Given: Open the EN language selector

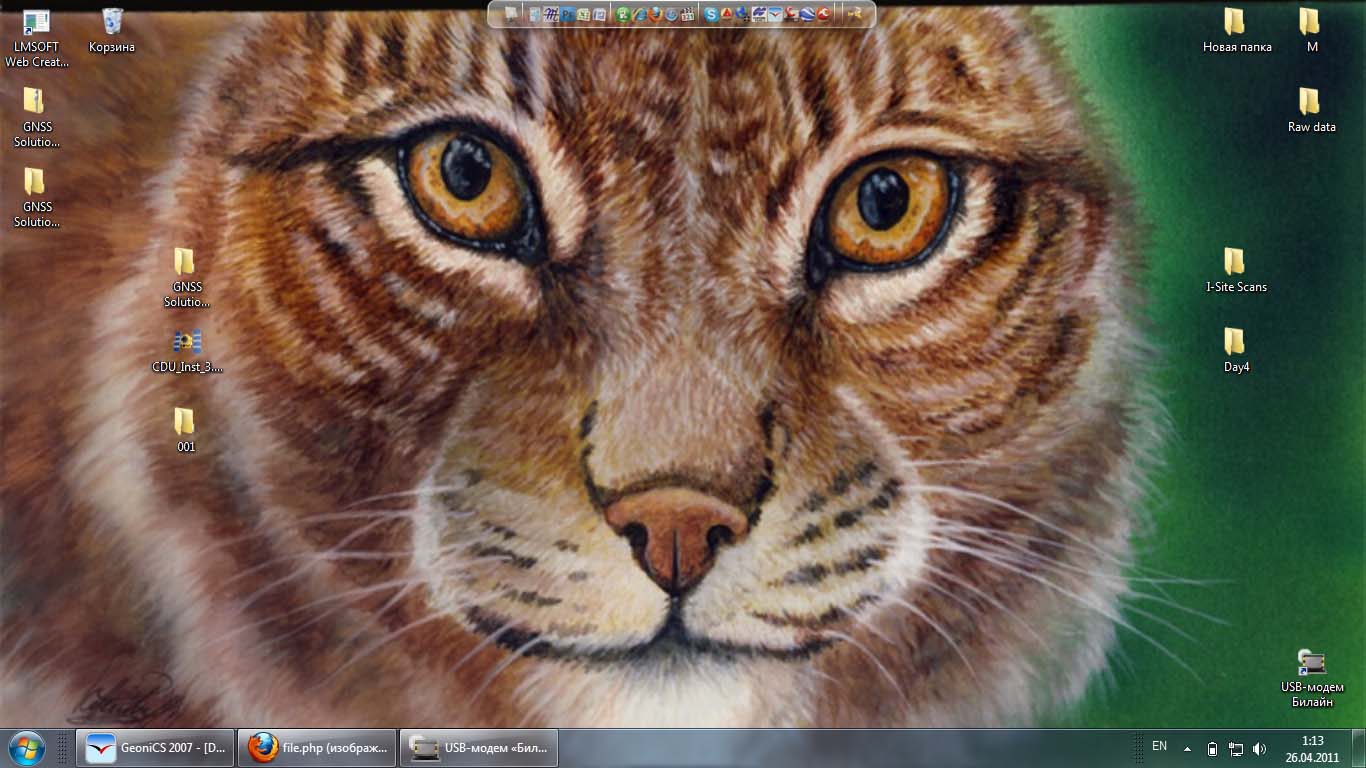Looking at the screenshot, I should 1159,746.
